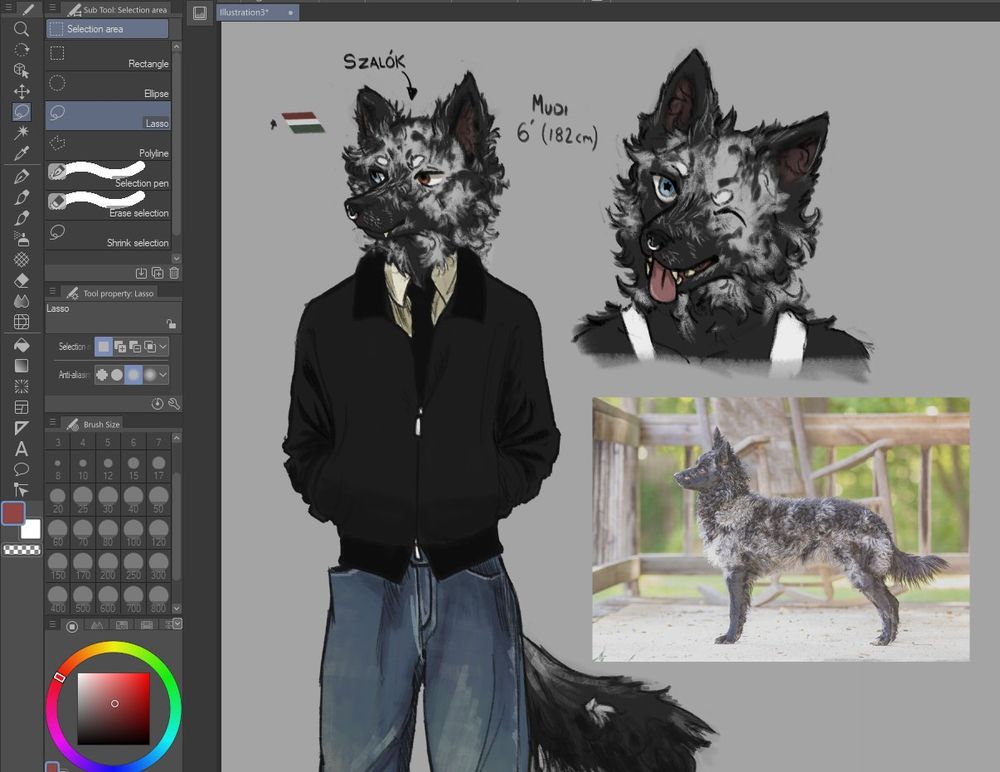The image size is (1000, 772).
Task: Select the Ruler tool
Action: (21, 428)
